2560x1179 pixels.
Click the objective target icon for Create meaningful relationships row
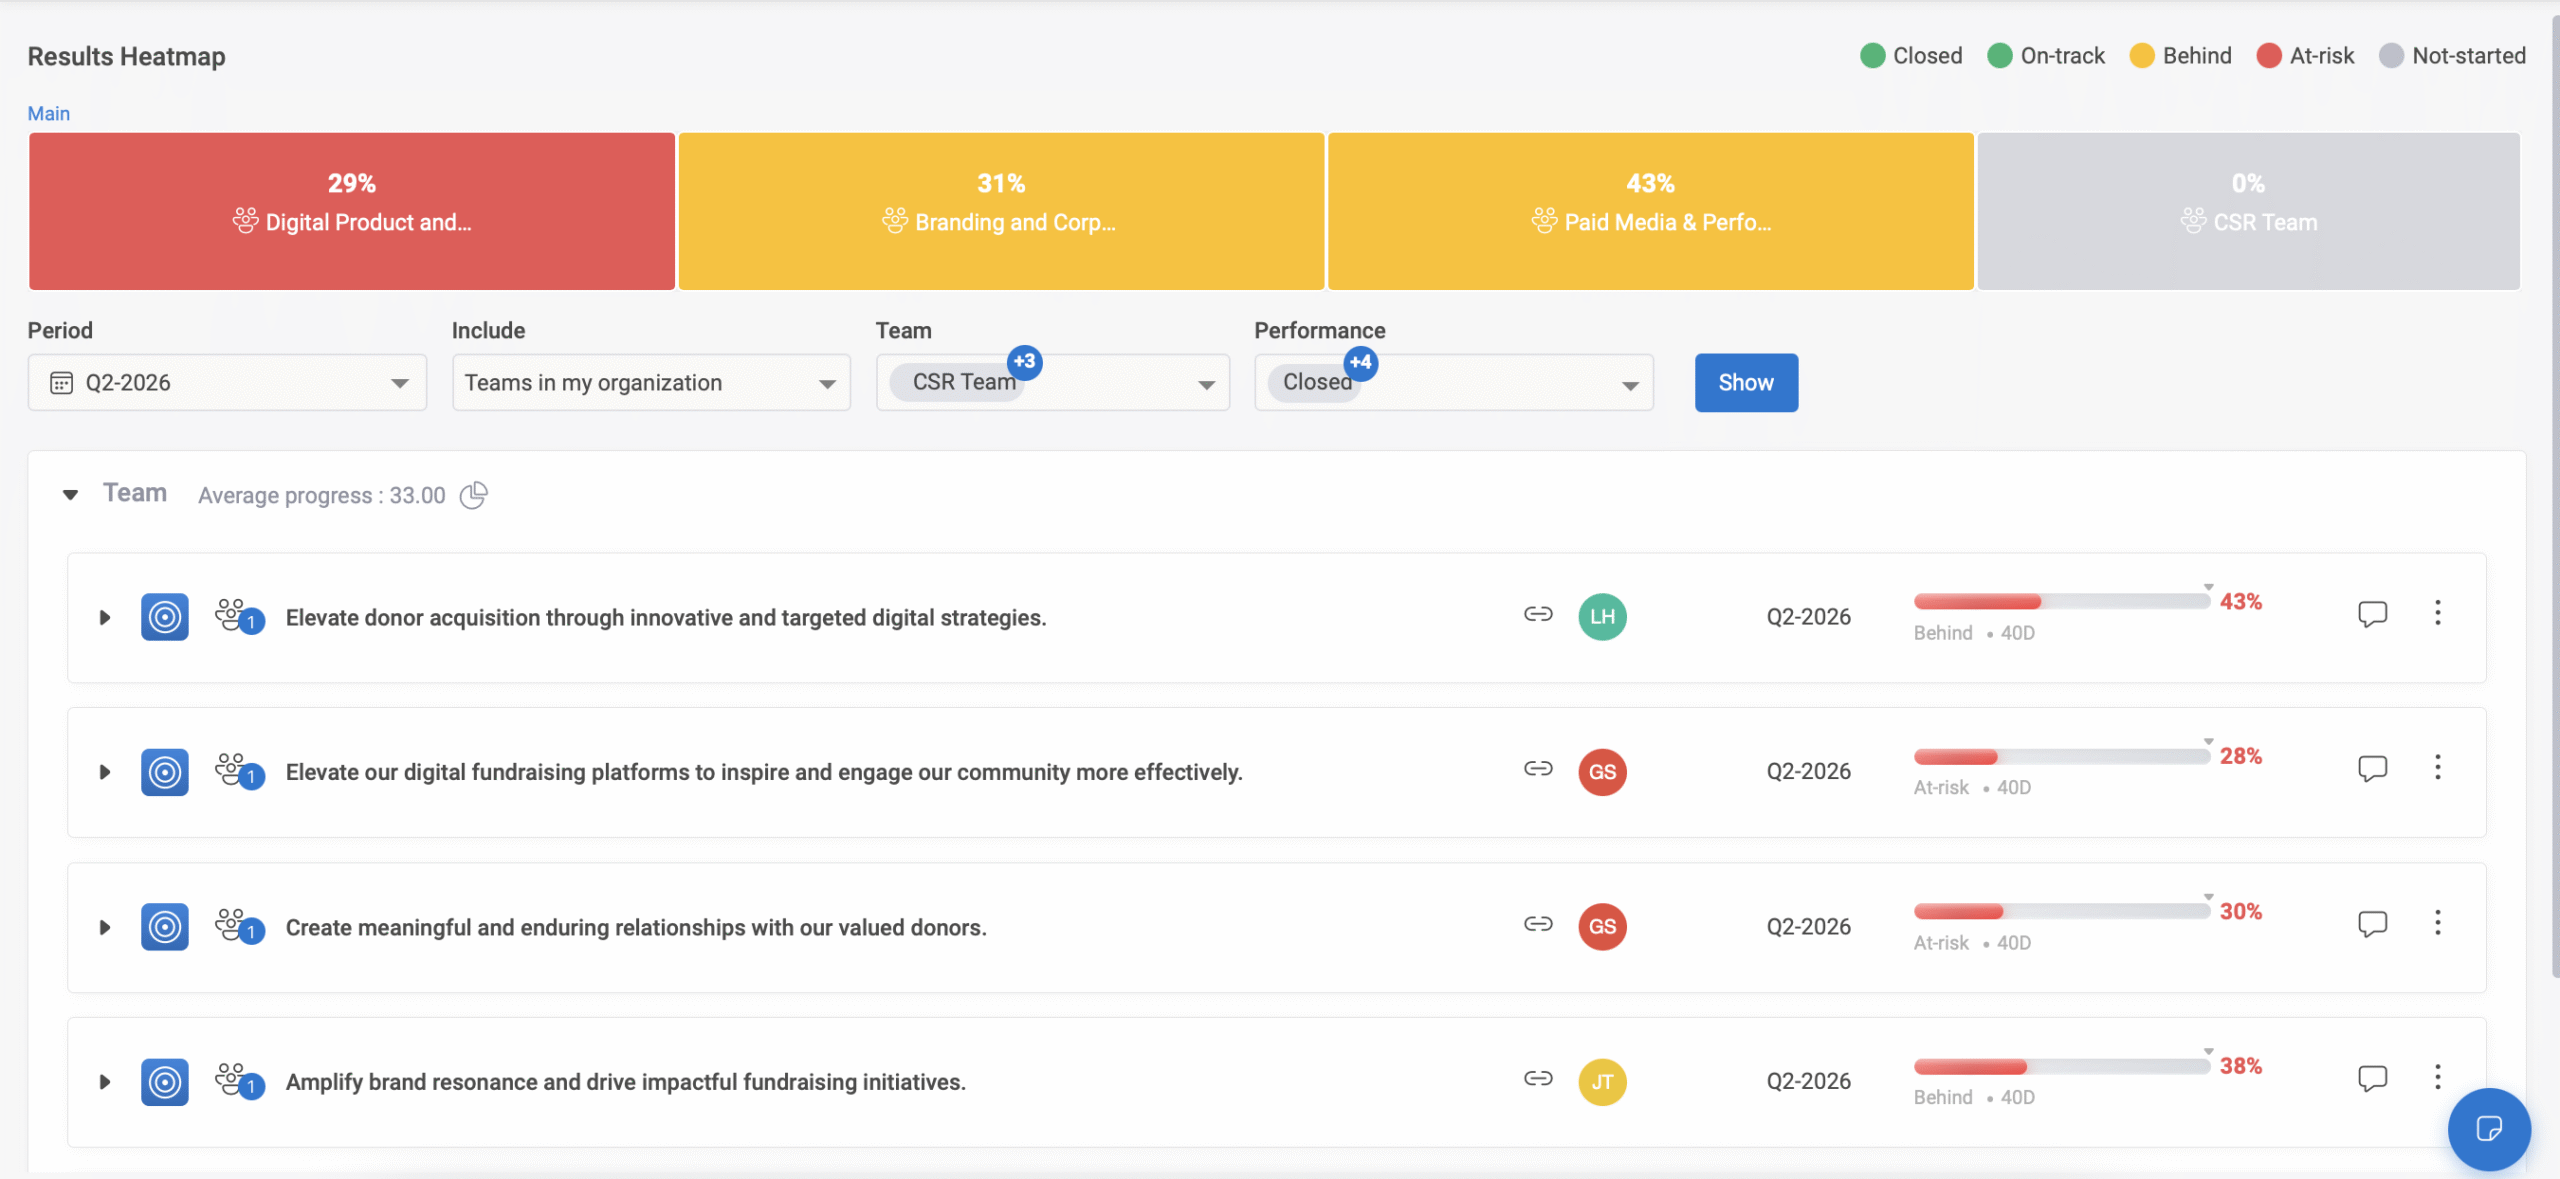click(165, 927)
